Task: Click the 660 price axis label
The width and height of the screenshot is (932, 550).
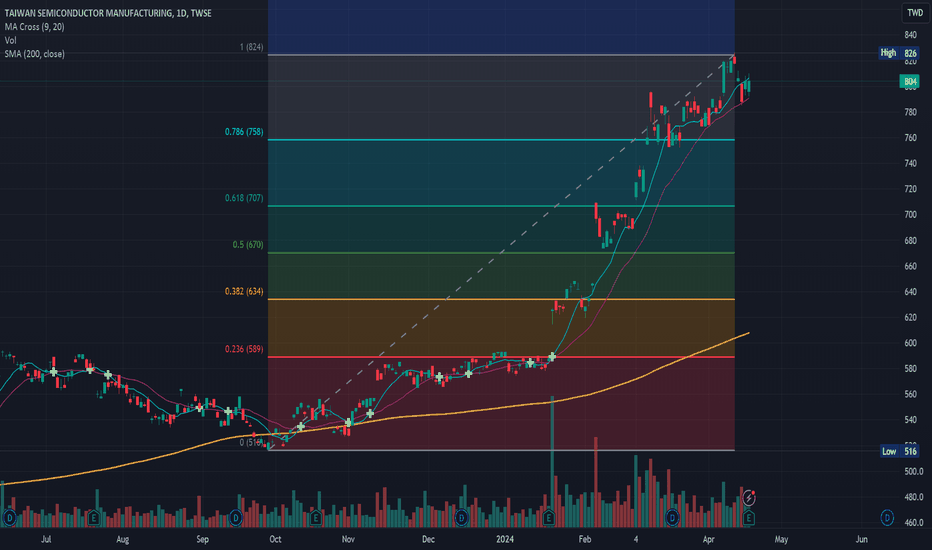Action: click(910, 266)
